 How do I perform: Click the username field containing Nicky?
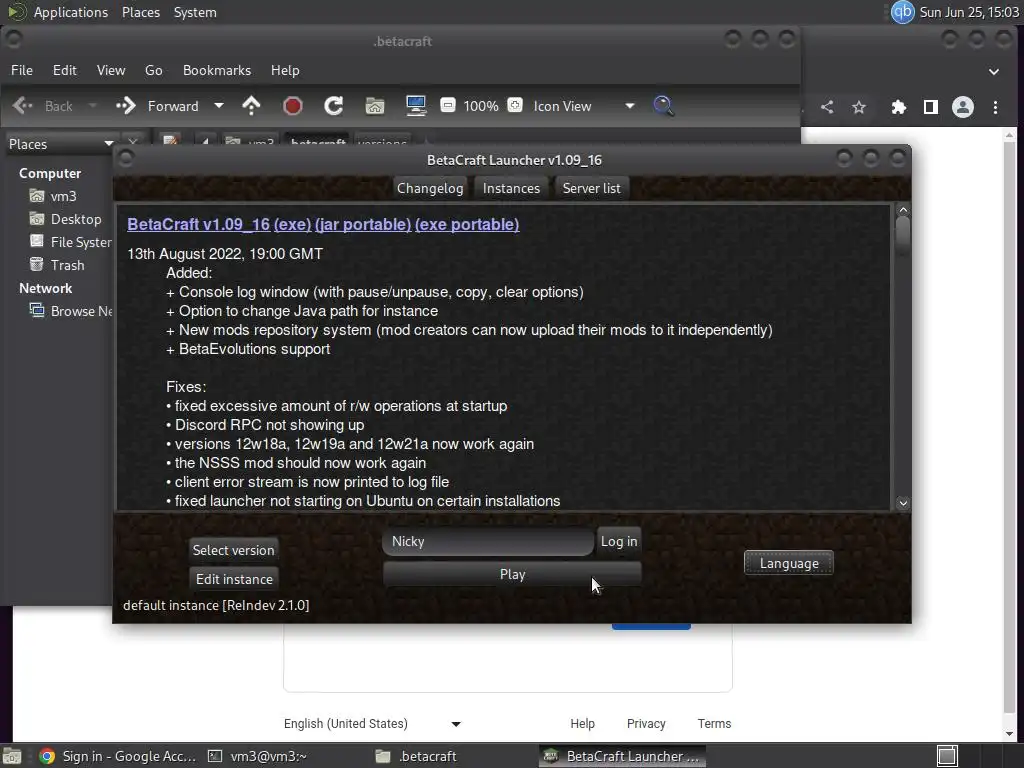[488, 542]
